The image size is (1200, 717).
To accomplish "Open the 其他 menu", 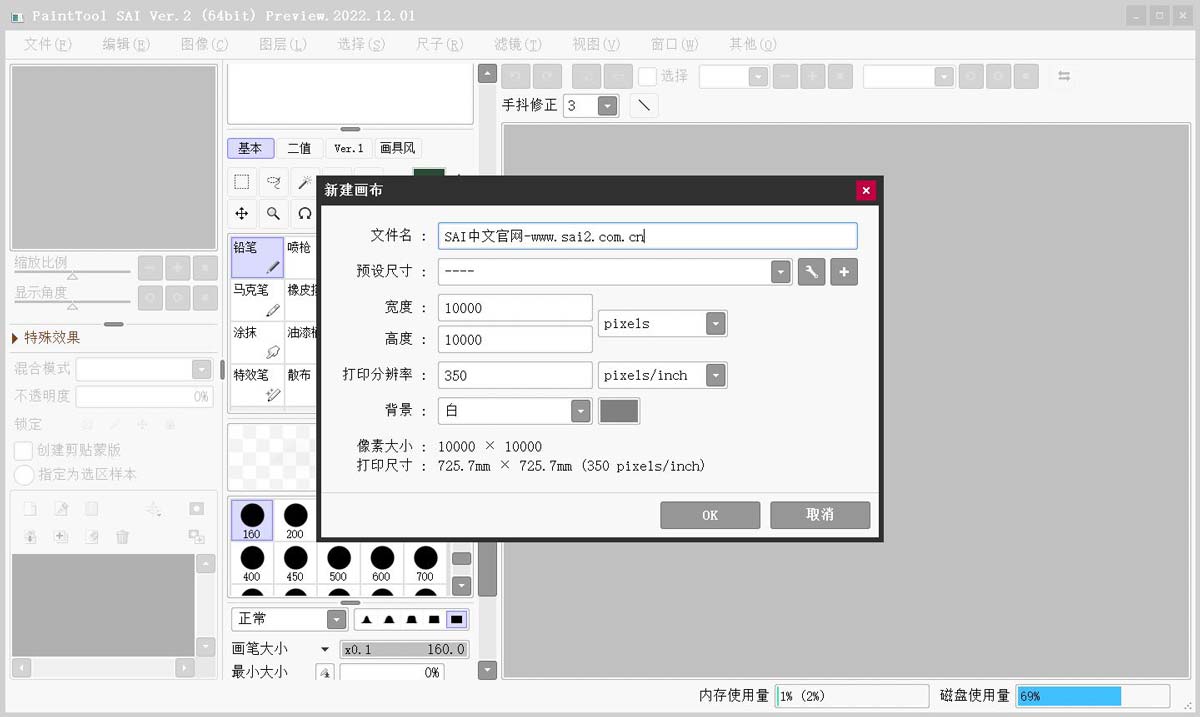I will pyautogui.click(x=752, y=44).
